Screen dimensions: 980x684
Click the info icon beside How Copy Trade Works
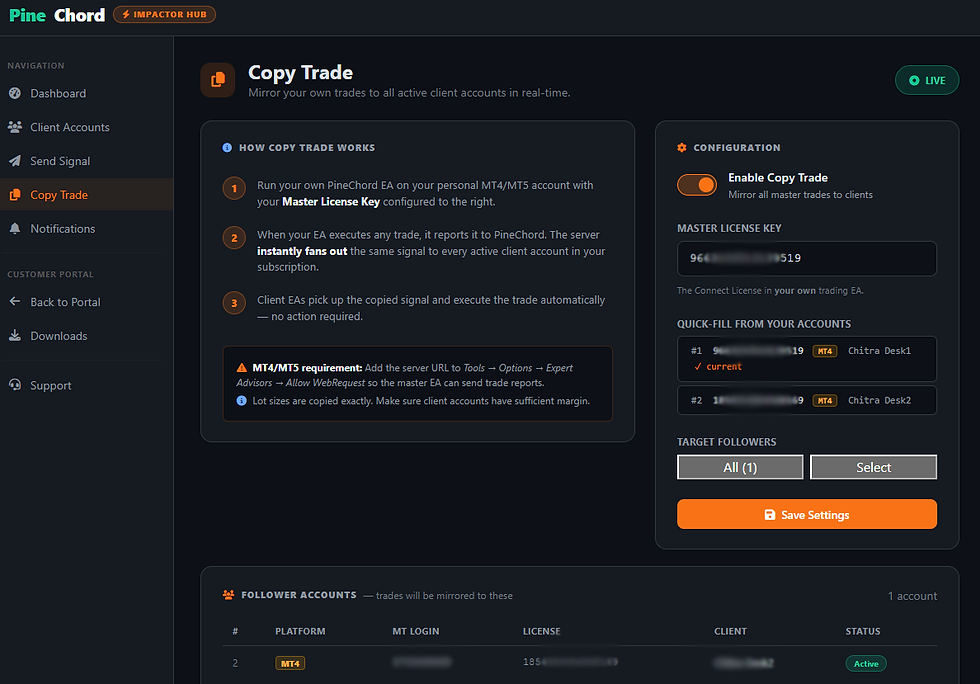pyautogui.click(x=227, y=148)
